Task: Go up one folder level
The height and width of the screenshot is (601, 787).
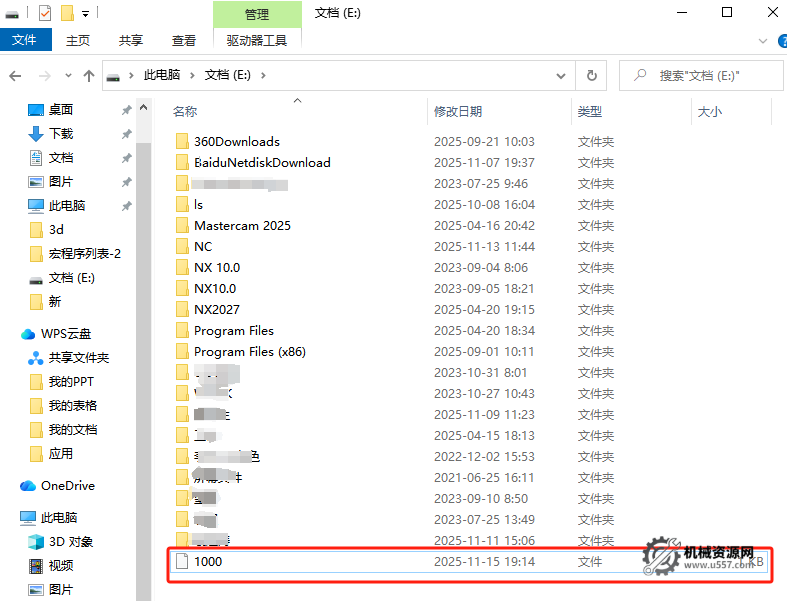Action: (89, 76)
